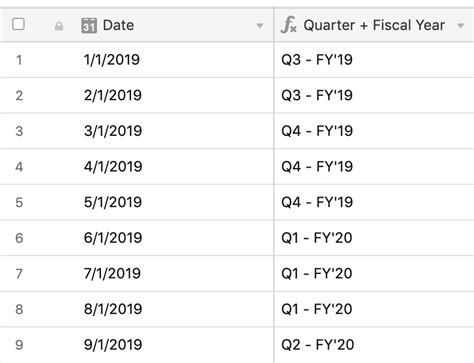The height and width of the screenshot is (363, 474).
Task: Select the Q3 - FY'19 cell in row 2
Action: tap(374, 95)
